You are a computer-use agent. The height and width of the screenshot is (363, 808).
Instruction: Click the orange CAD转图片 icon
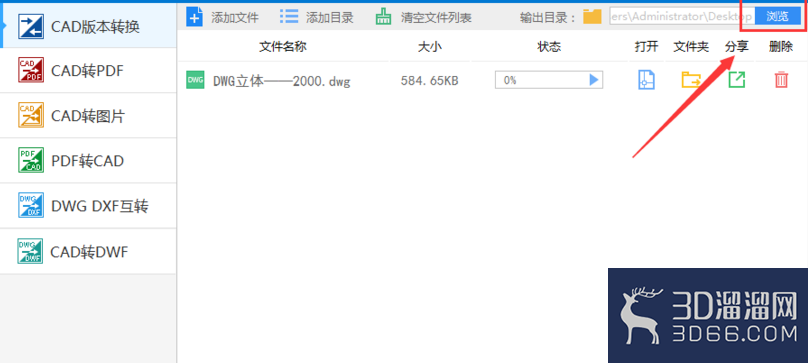[31, 116]
